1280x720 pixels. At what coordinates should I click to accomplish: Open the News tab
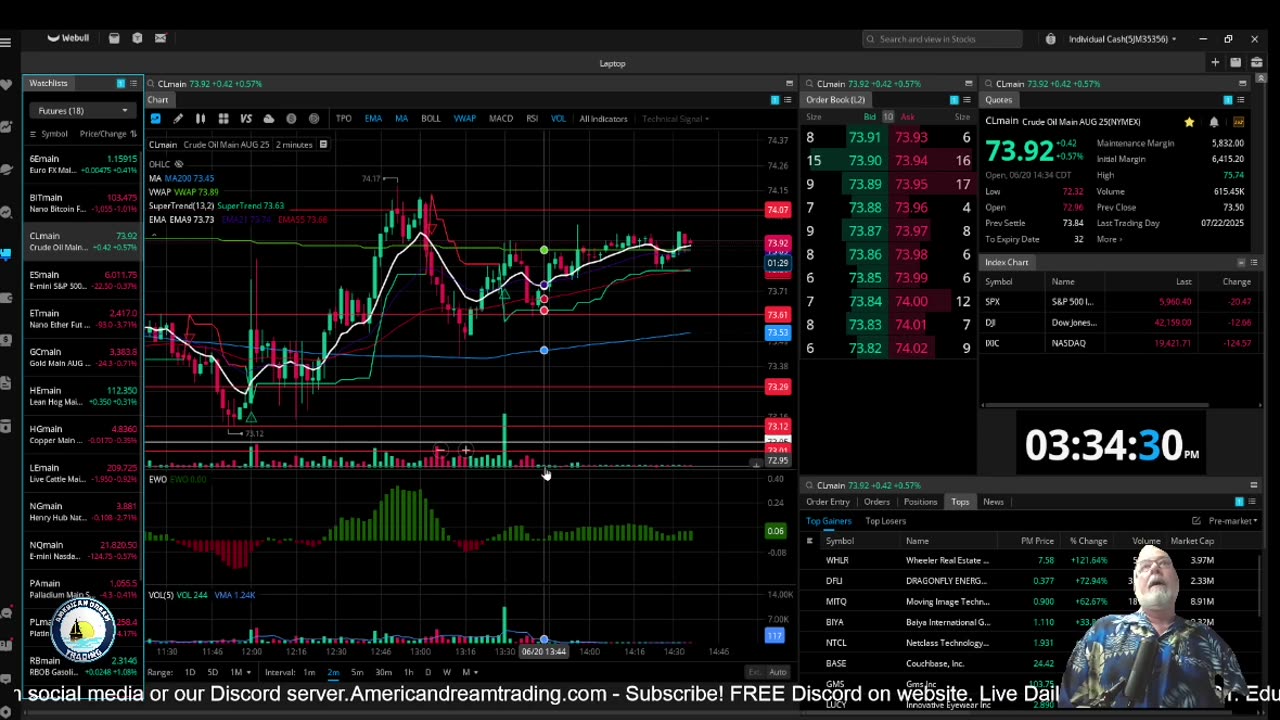tap(993, 502)
